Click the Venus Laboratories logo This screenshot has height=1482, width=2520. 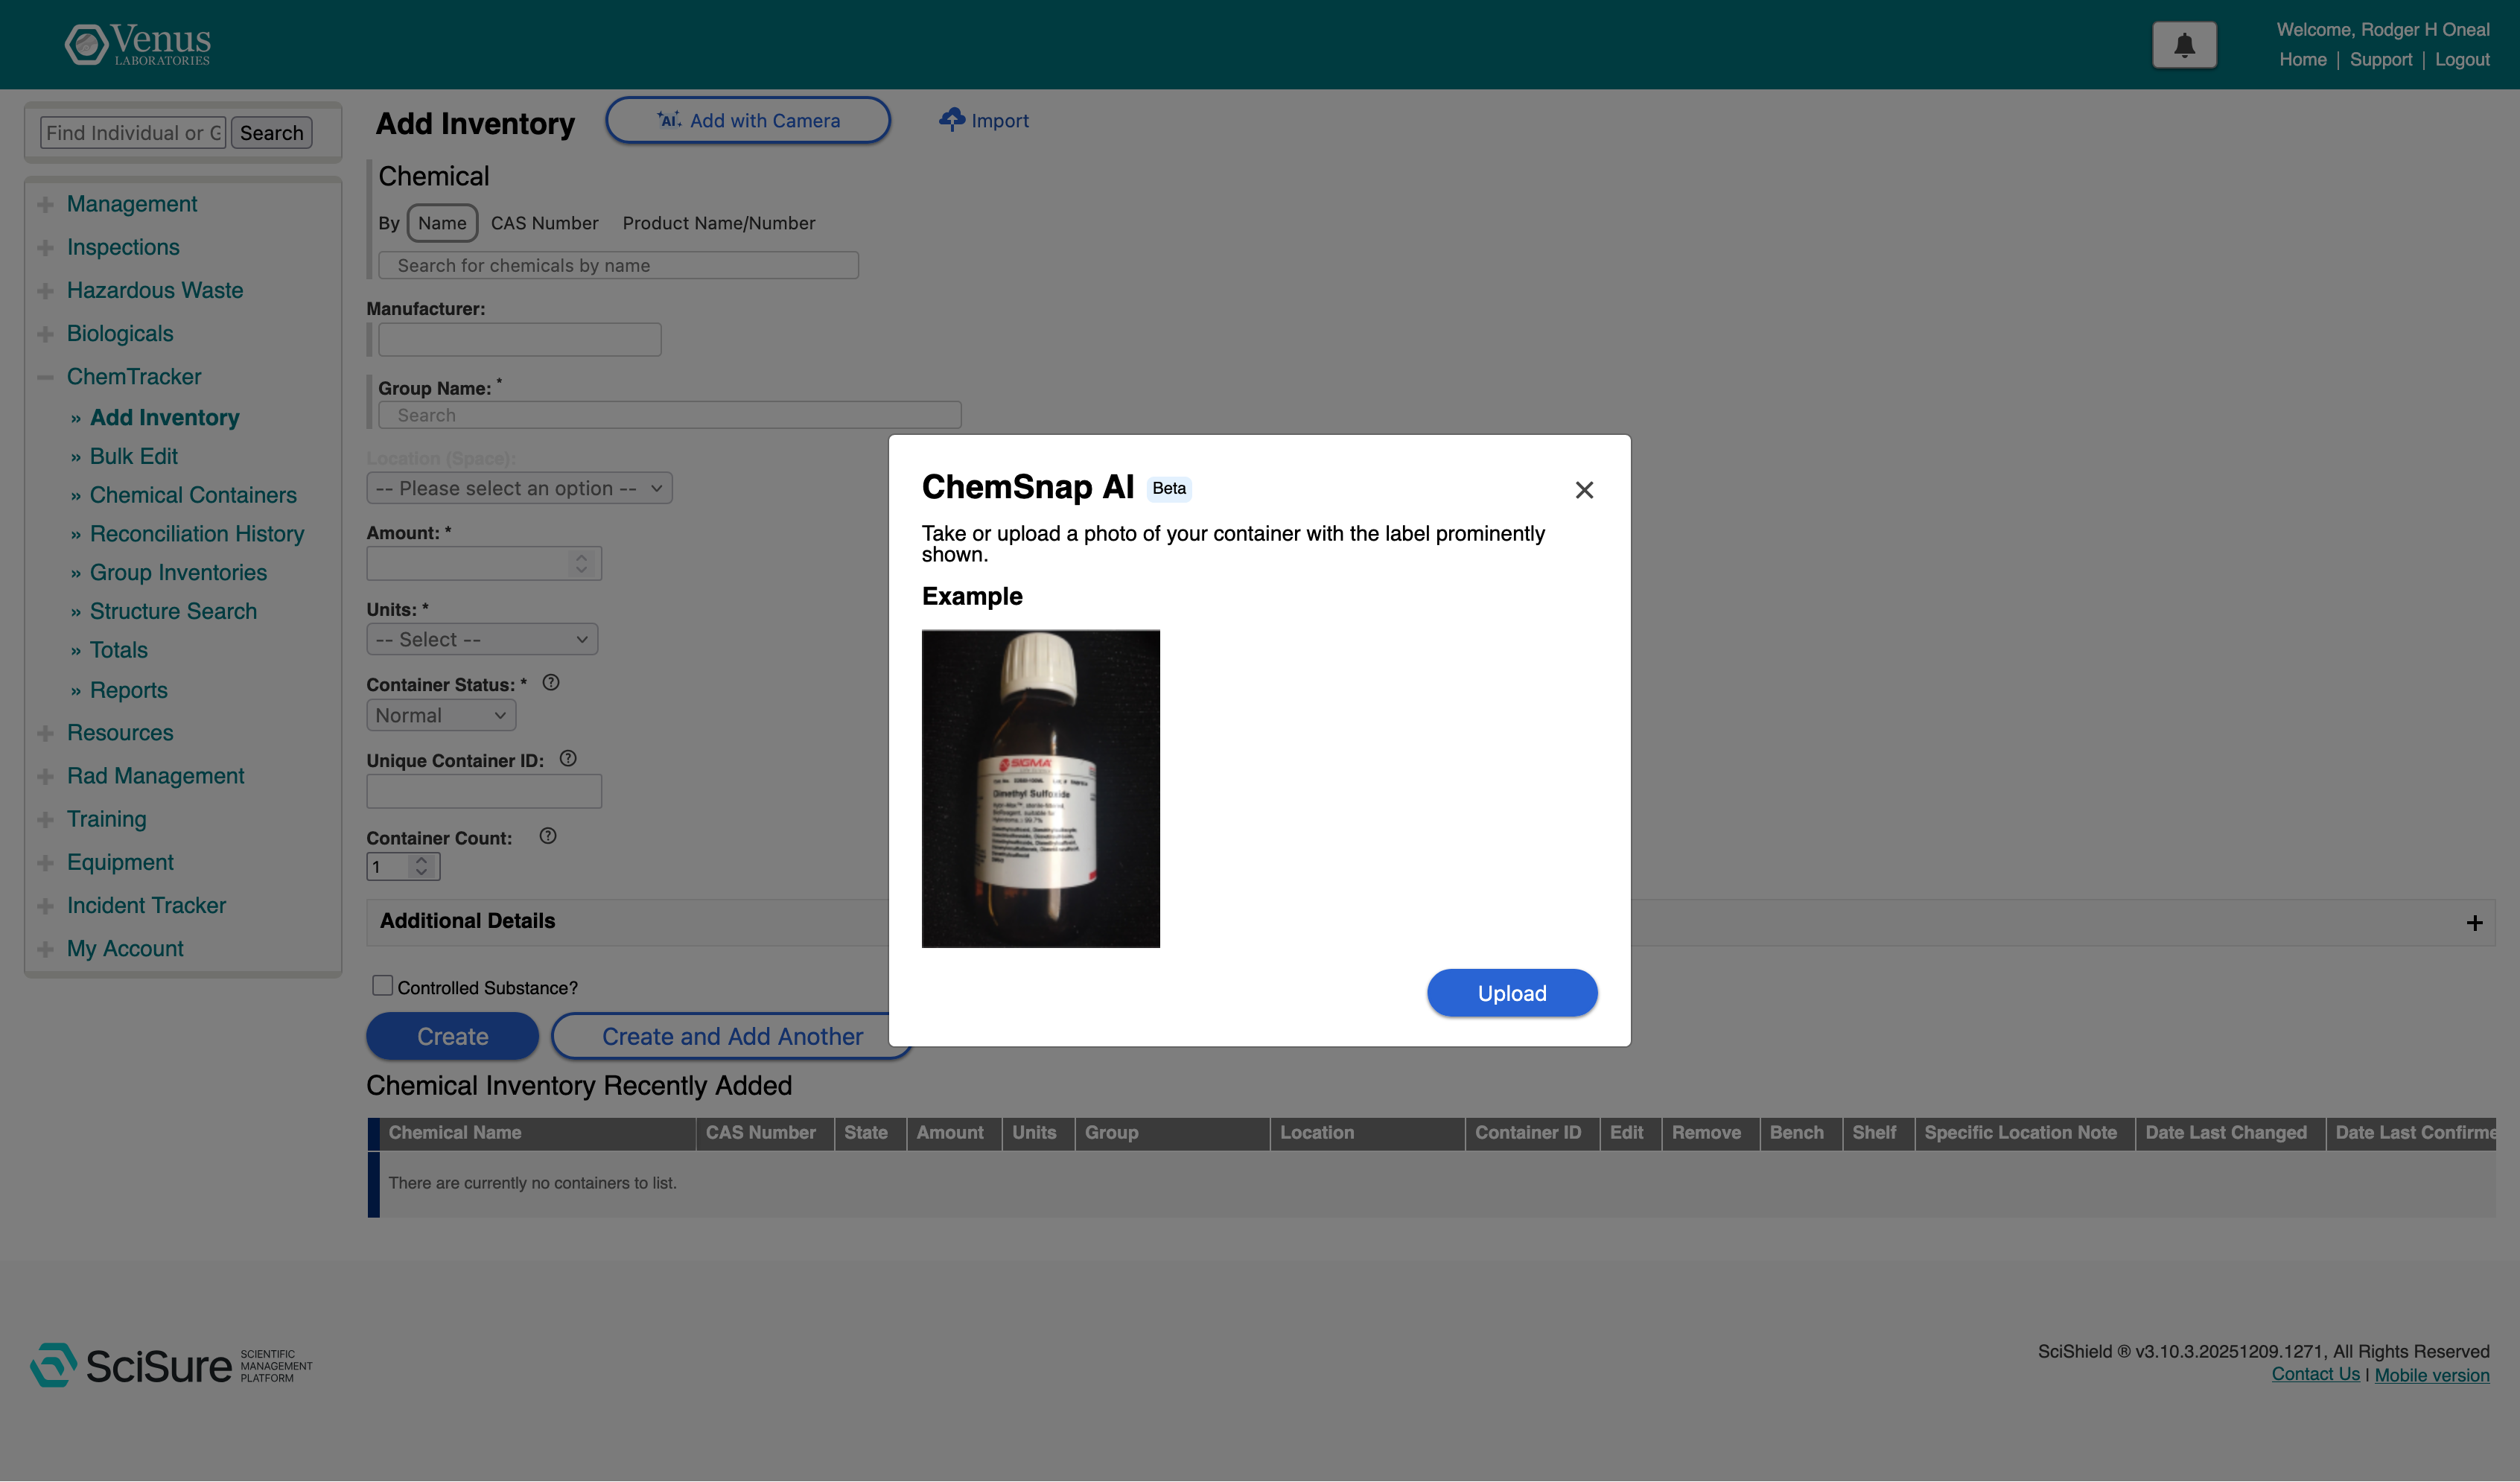point(138,44)
